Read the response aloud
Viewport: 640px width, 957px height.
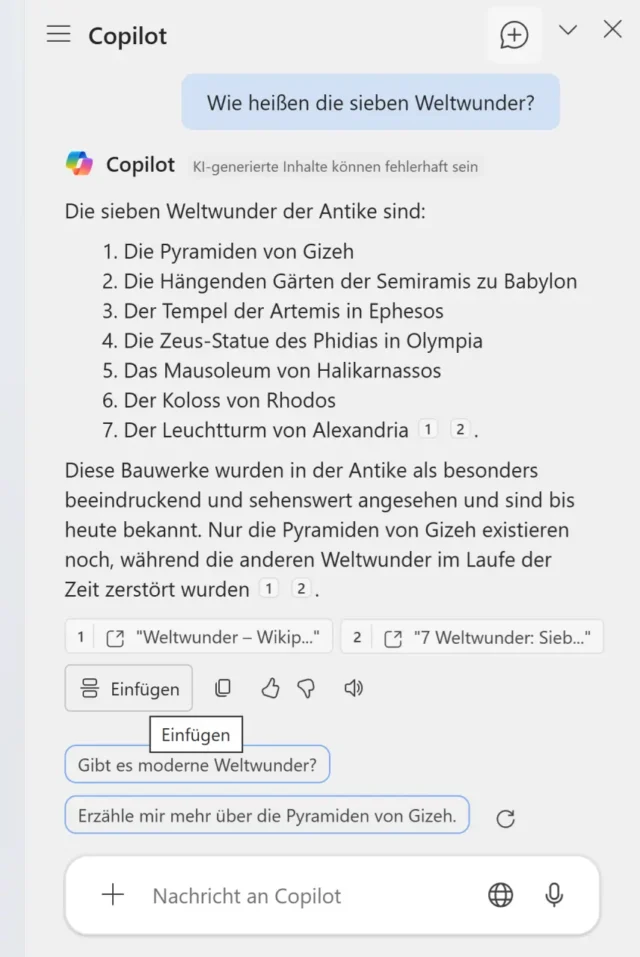353,688
